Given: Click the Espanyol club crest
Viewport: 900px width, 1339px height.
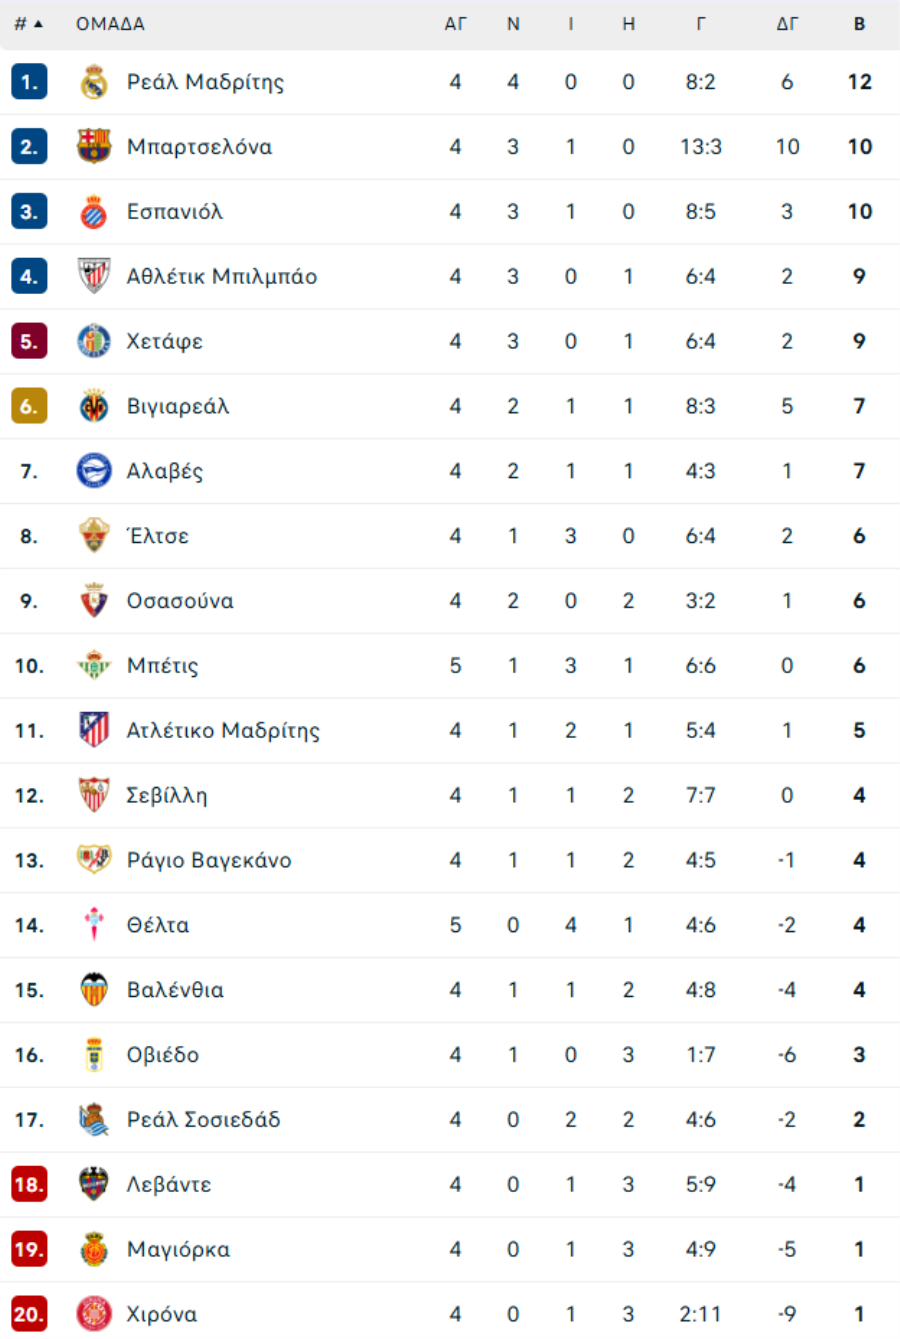Looking at the screenshot, I should (x=94, y=212).
